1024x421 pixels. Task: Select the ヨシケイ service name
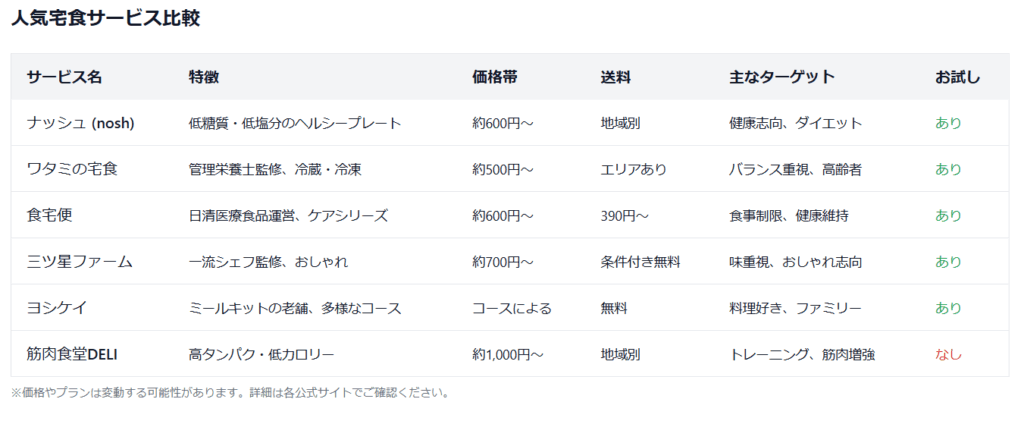pos(57,308)
